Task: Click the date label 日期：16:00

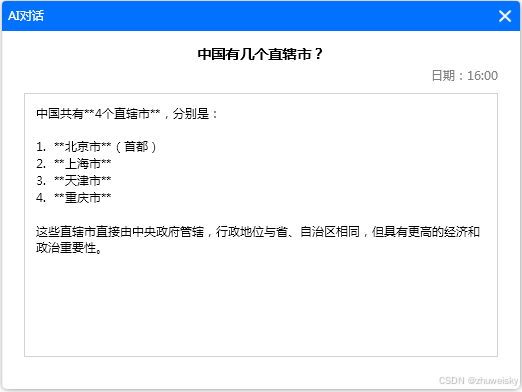Action: 464,76
